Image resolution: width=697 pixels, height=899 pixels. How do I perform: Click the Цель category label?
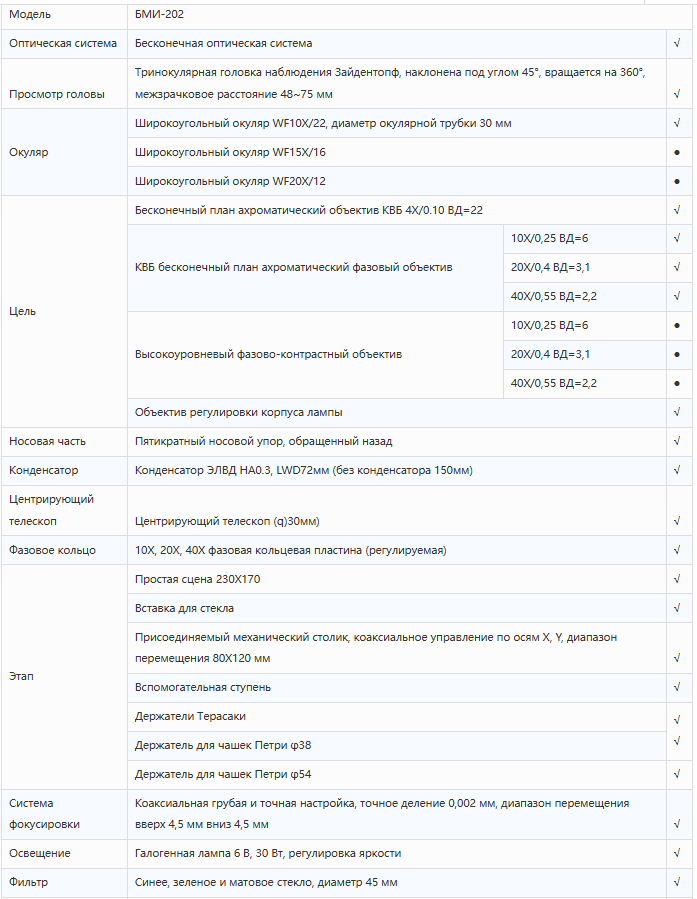tap(22, 311)
